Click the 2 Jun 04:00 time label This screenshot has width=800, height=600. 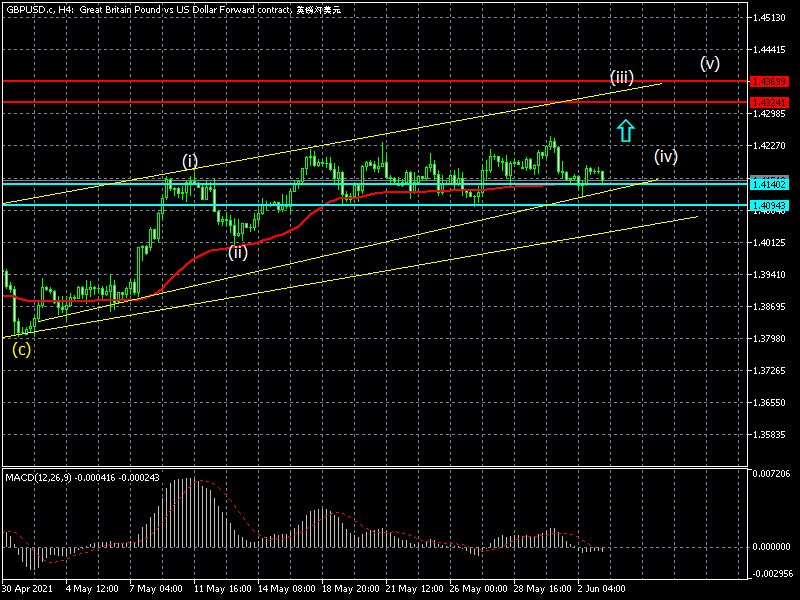[603, 588]
